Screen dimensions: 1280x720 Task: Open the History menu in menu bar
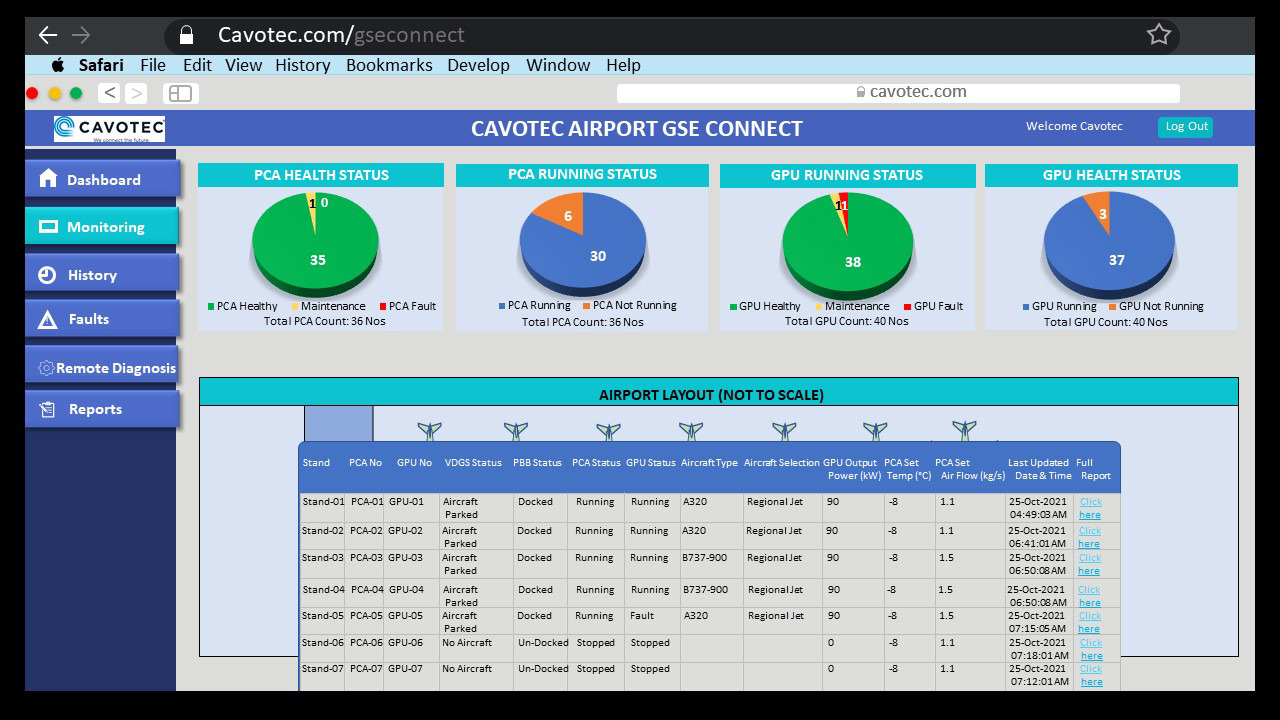(302, 65)
